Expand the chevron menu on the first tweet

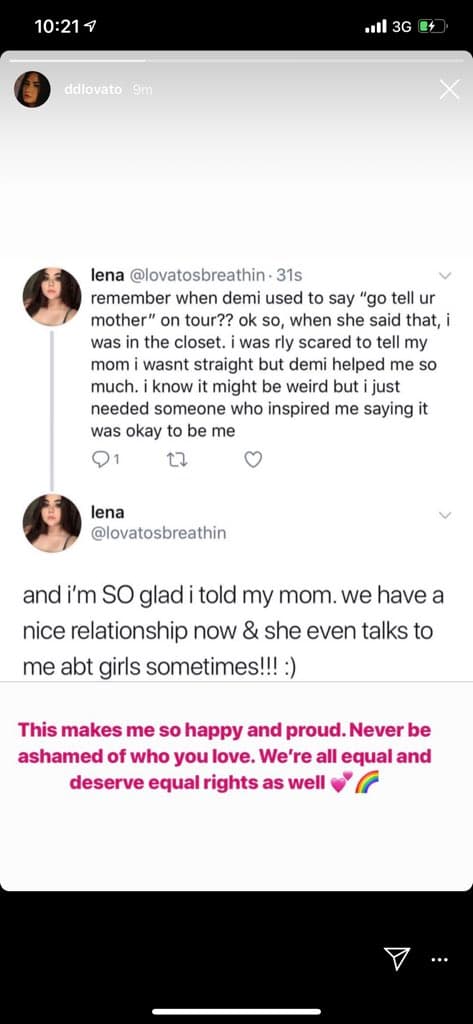point(445,275)
